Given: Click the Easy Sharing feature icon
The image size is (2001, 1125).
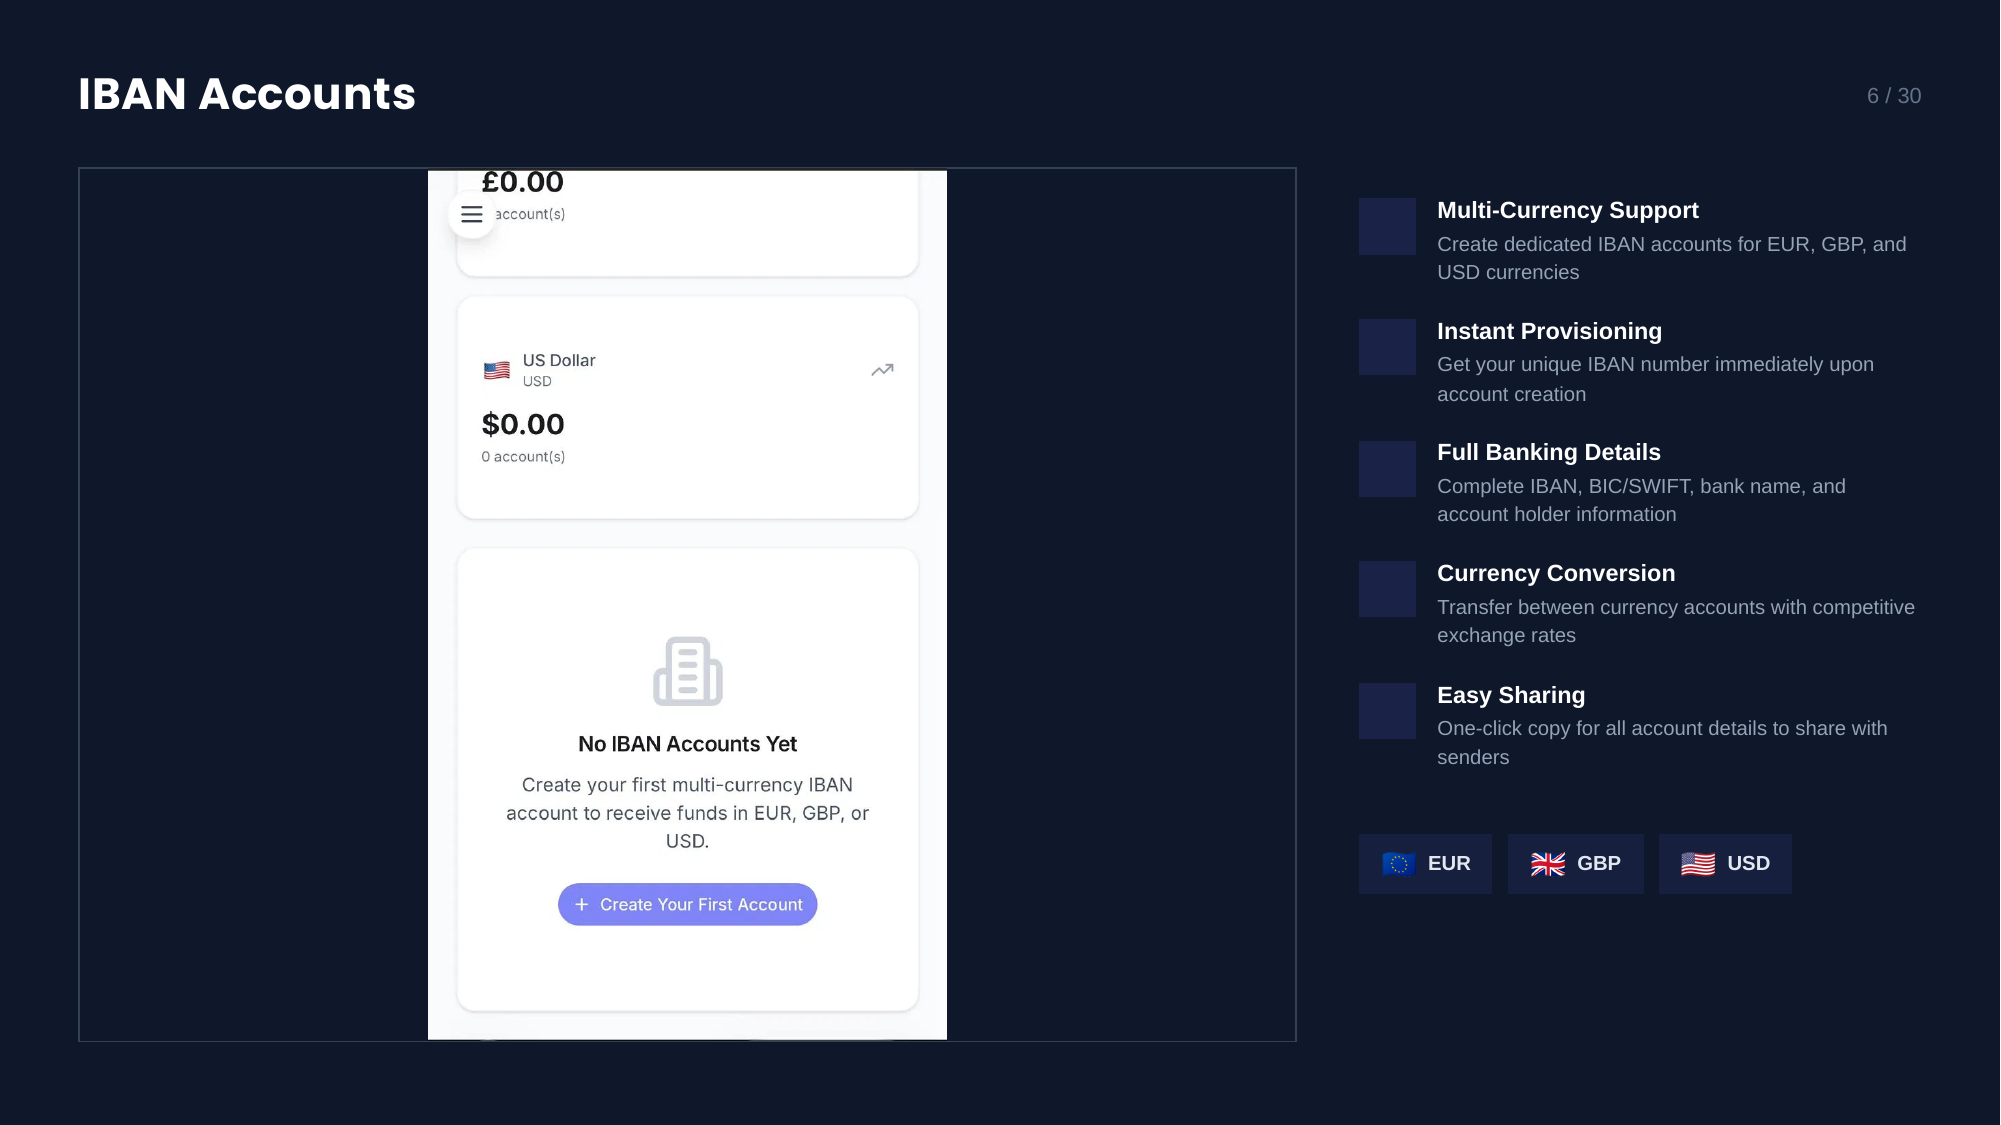Looking at the screenshot, I should pyautogui.click(x=1386, y=711).
